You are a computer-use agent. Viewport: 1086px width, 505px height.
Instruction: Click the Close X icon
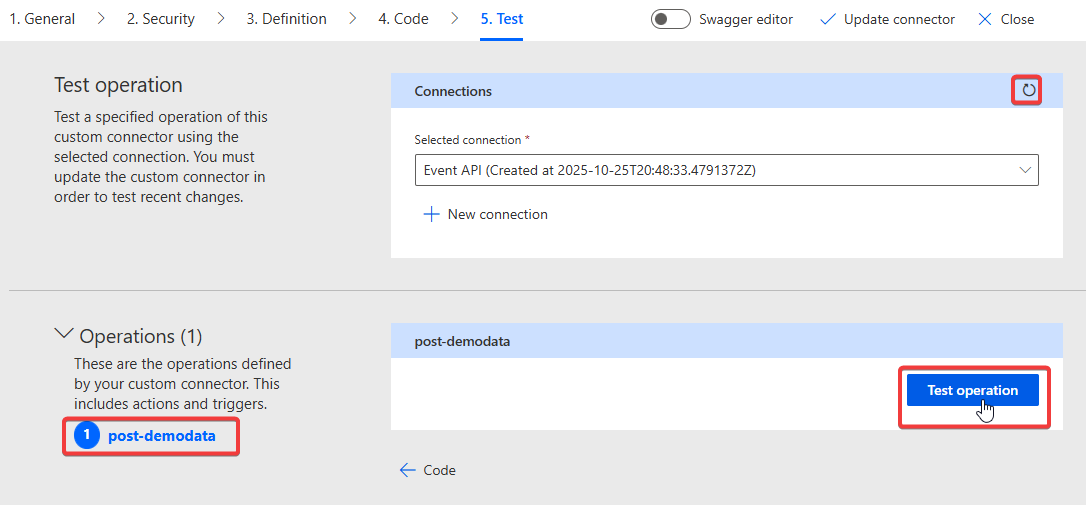click(985, 19)
